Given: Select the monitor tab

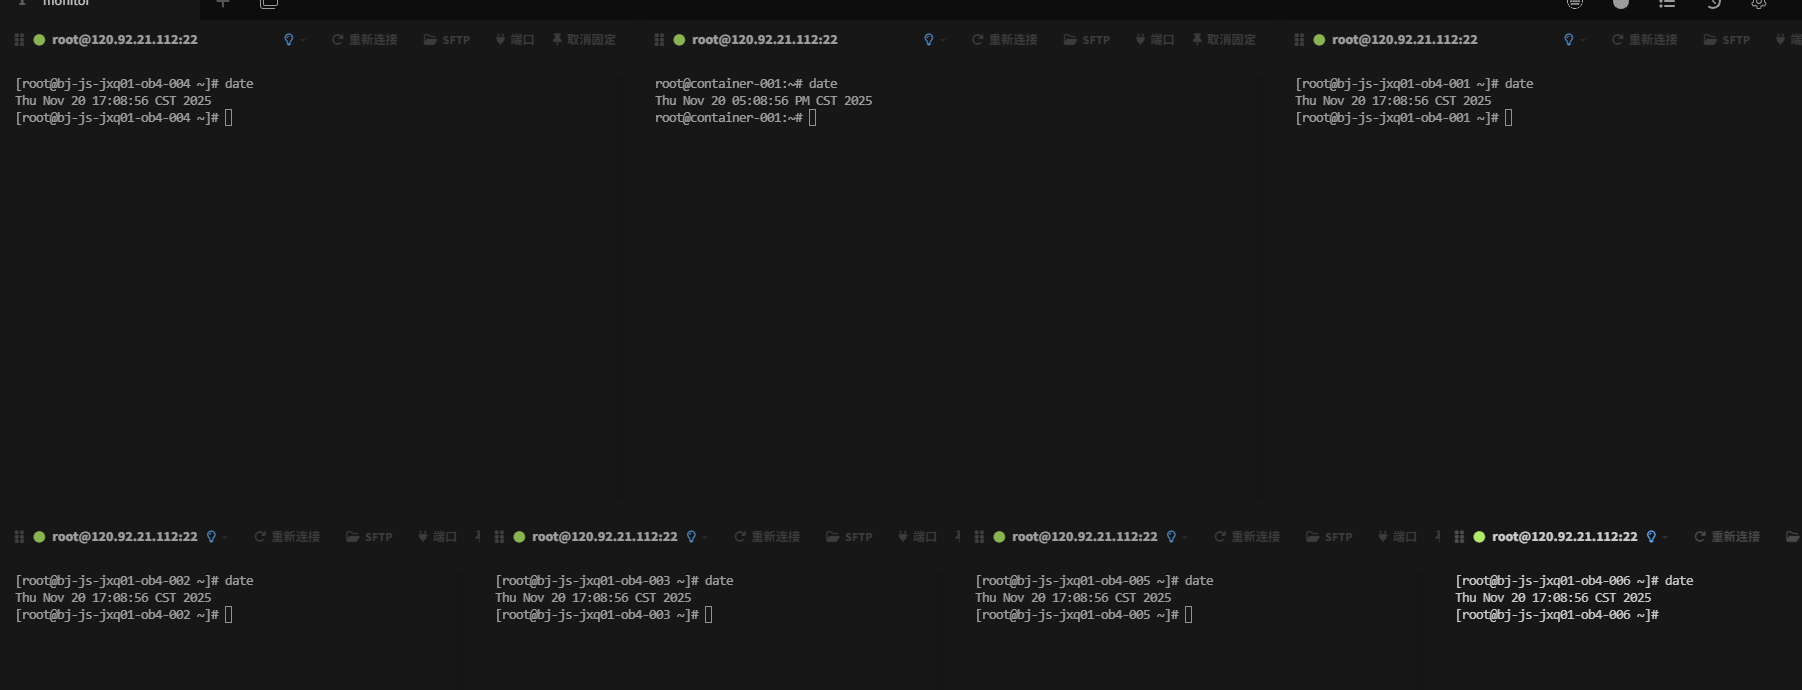Looking at the screenshot, I should click(66, 4).
